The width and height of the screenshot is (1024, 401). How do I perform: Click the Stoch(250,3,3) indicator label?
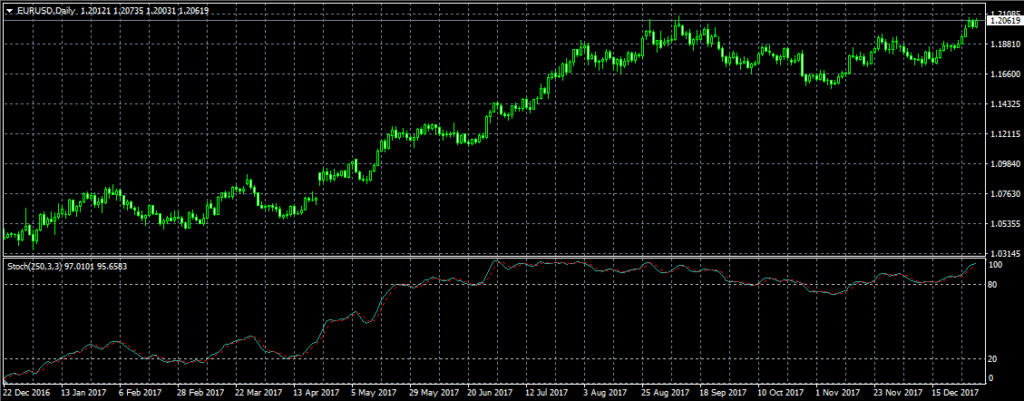click(36, 266)
